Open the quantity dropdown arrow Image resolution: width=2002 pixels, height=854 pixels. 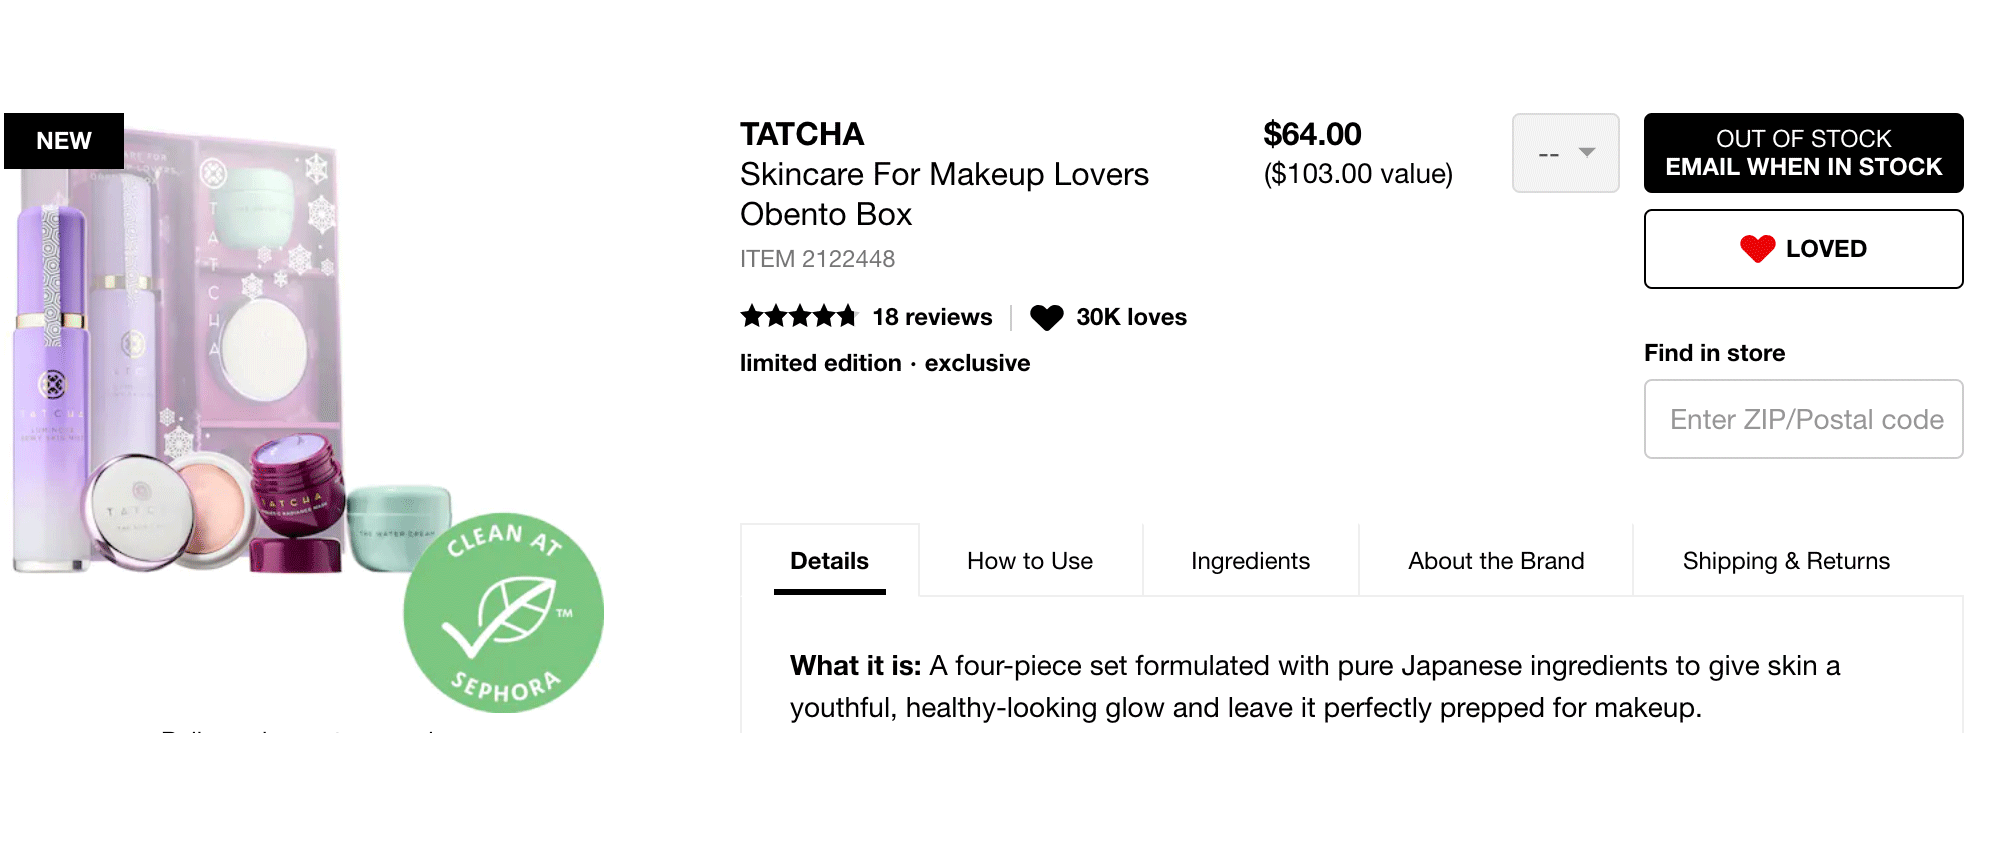[1586, 153]
